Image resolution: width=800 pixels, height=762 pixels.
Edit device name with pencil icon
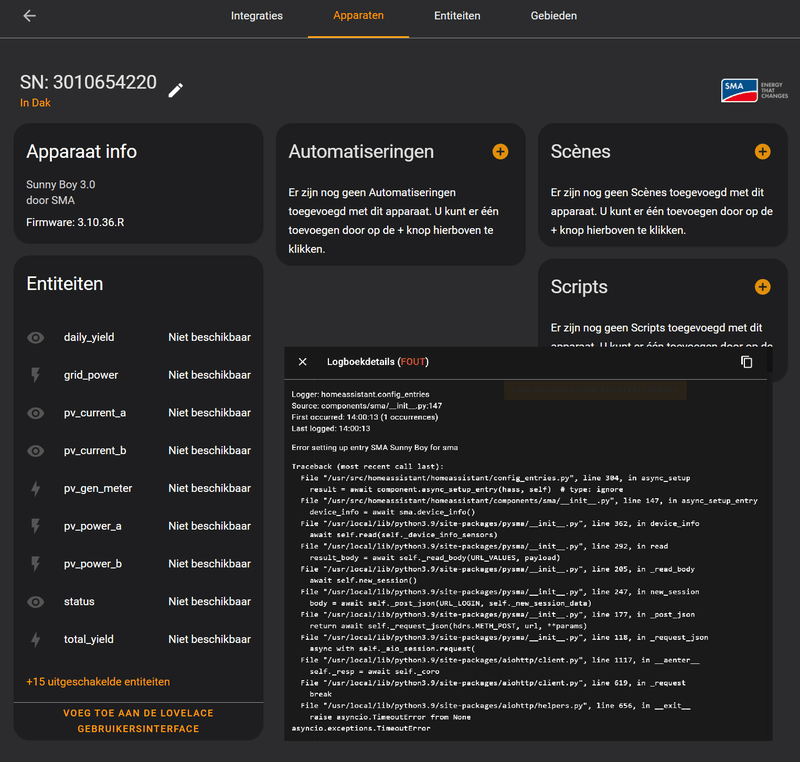coord(176,90)
